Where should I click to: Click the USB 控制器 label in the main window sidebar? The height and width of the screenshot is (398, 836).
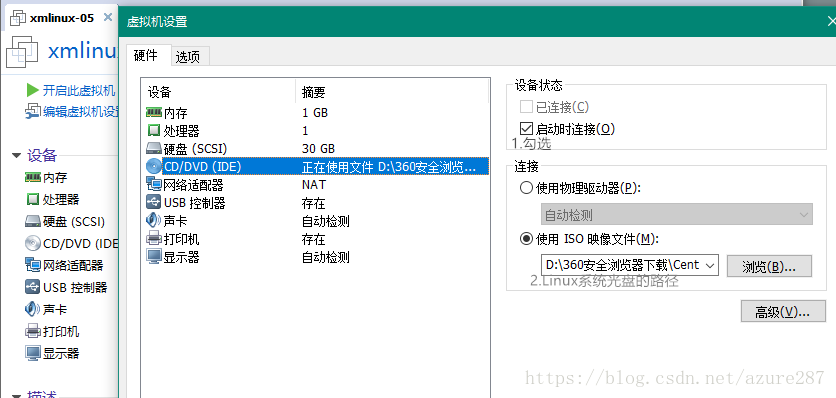(x=75, y=288)
